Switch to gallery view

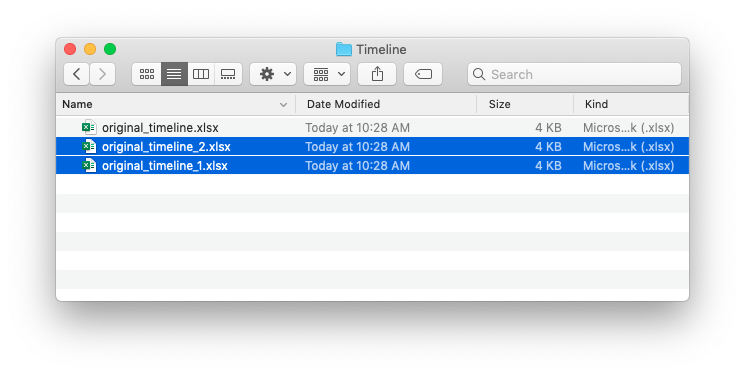tap(228, 74)
